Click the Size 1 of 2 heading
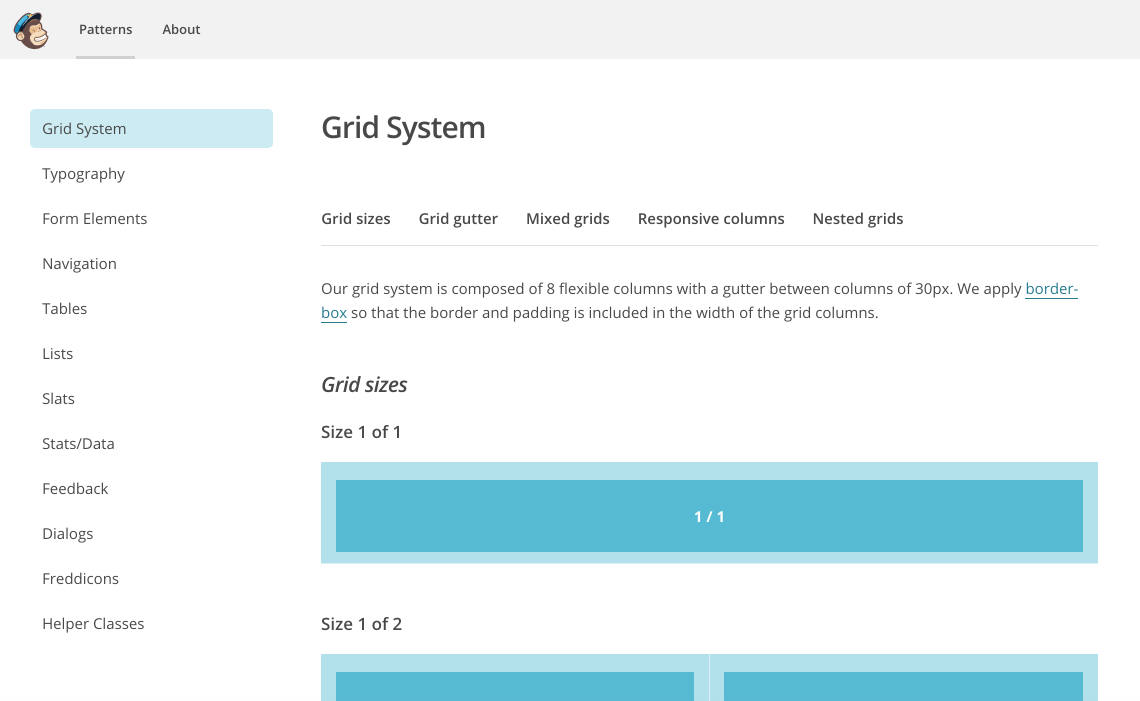This screenshot has width=1140, height=701. (x=361, y=624)
